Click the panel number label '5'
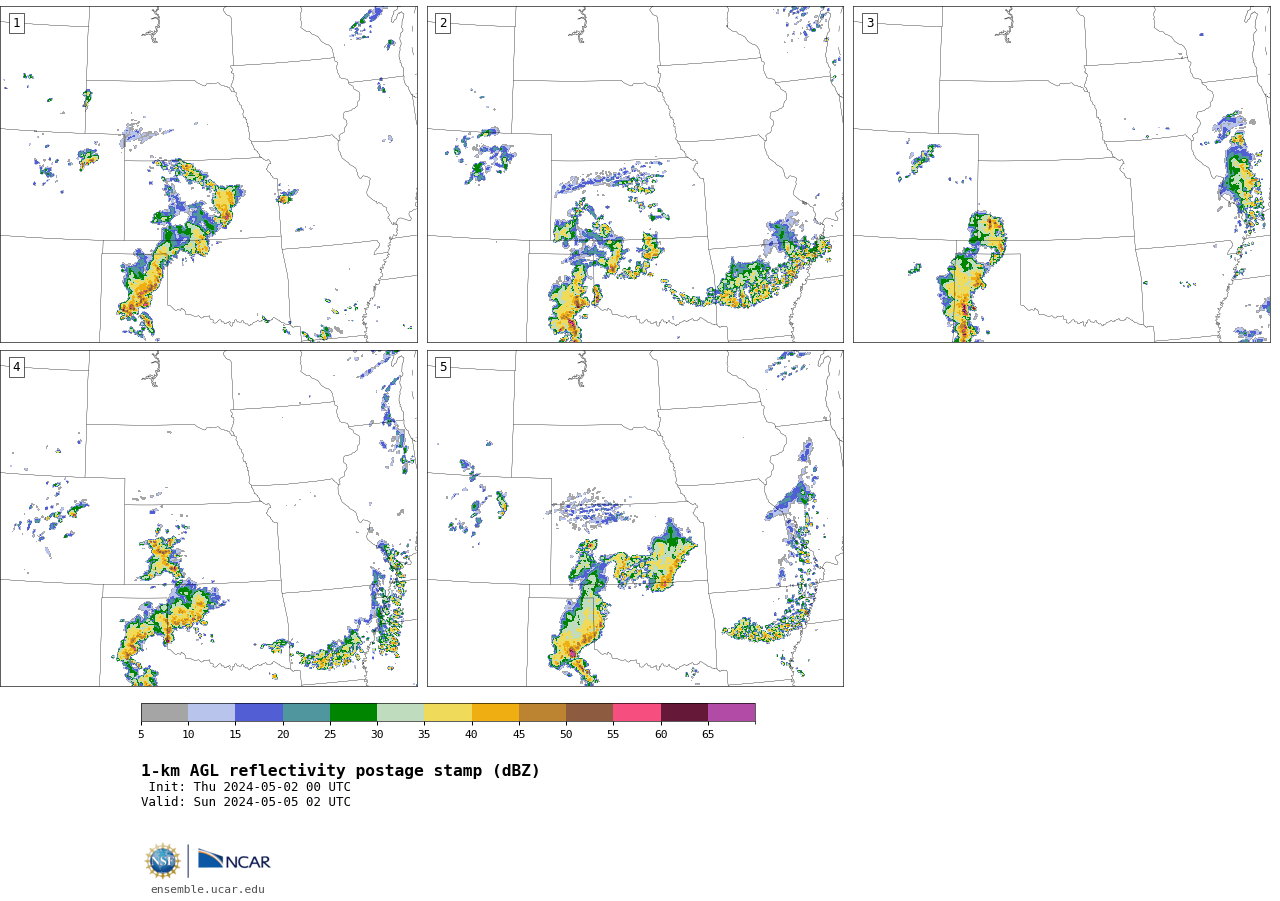The height and width of the screenshot is (901, 1280). tap(443, 367)
